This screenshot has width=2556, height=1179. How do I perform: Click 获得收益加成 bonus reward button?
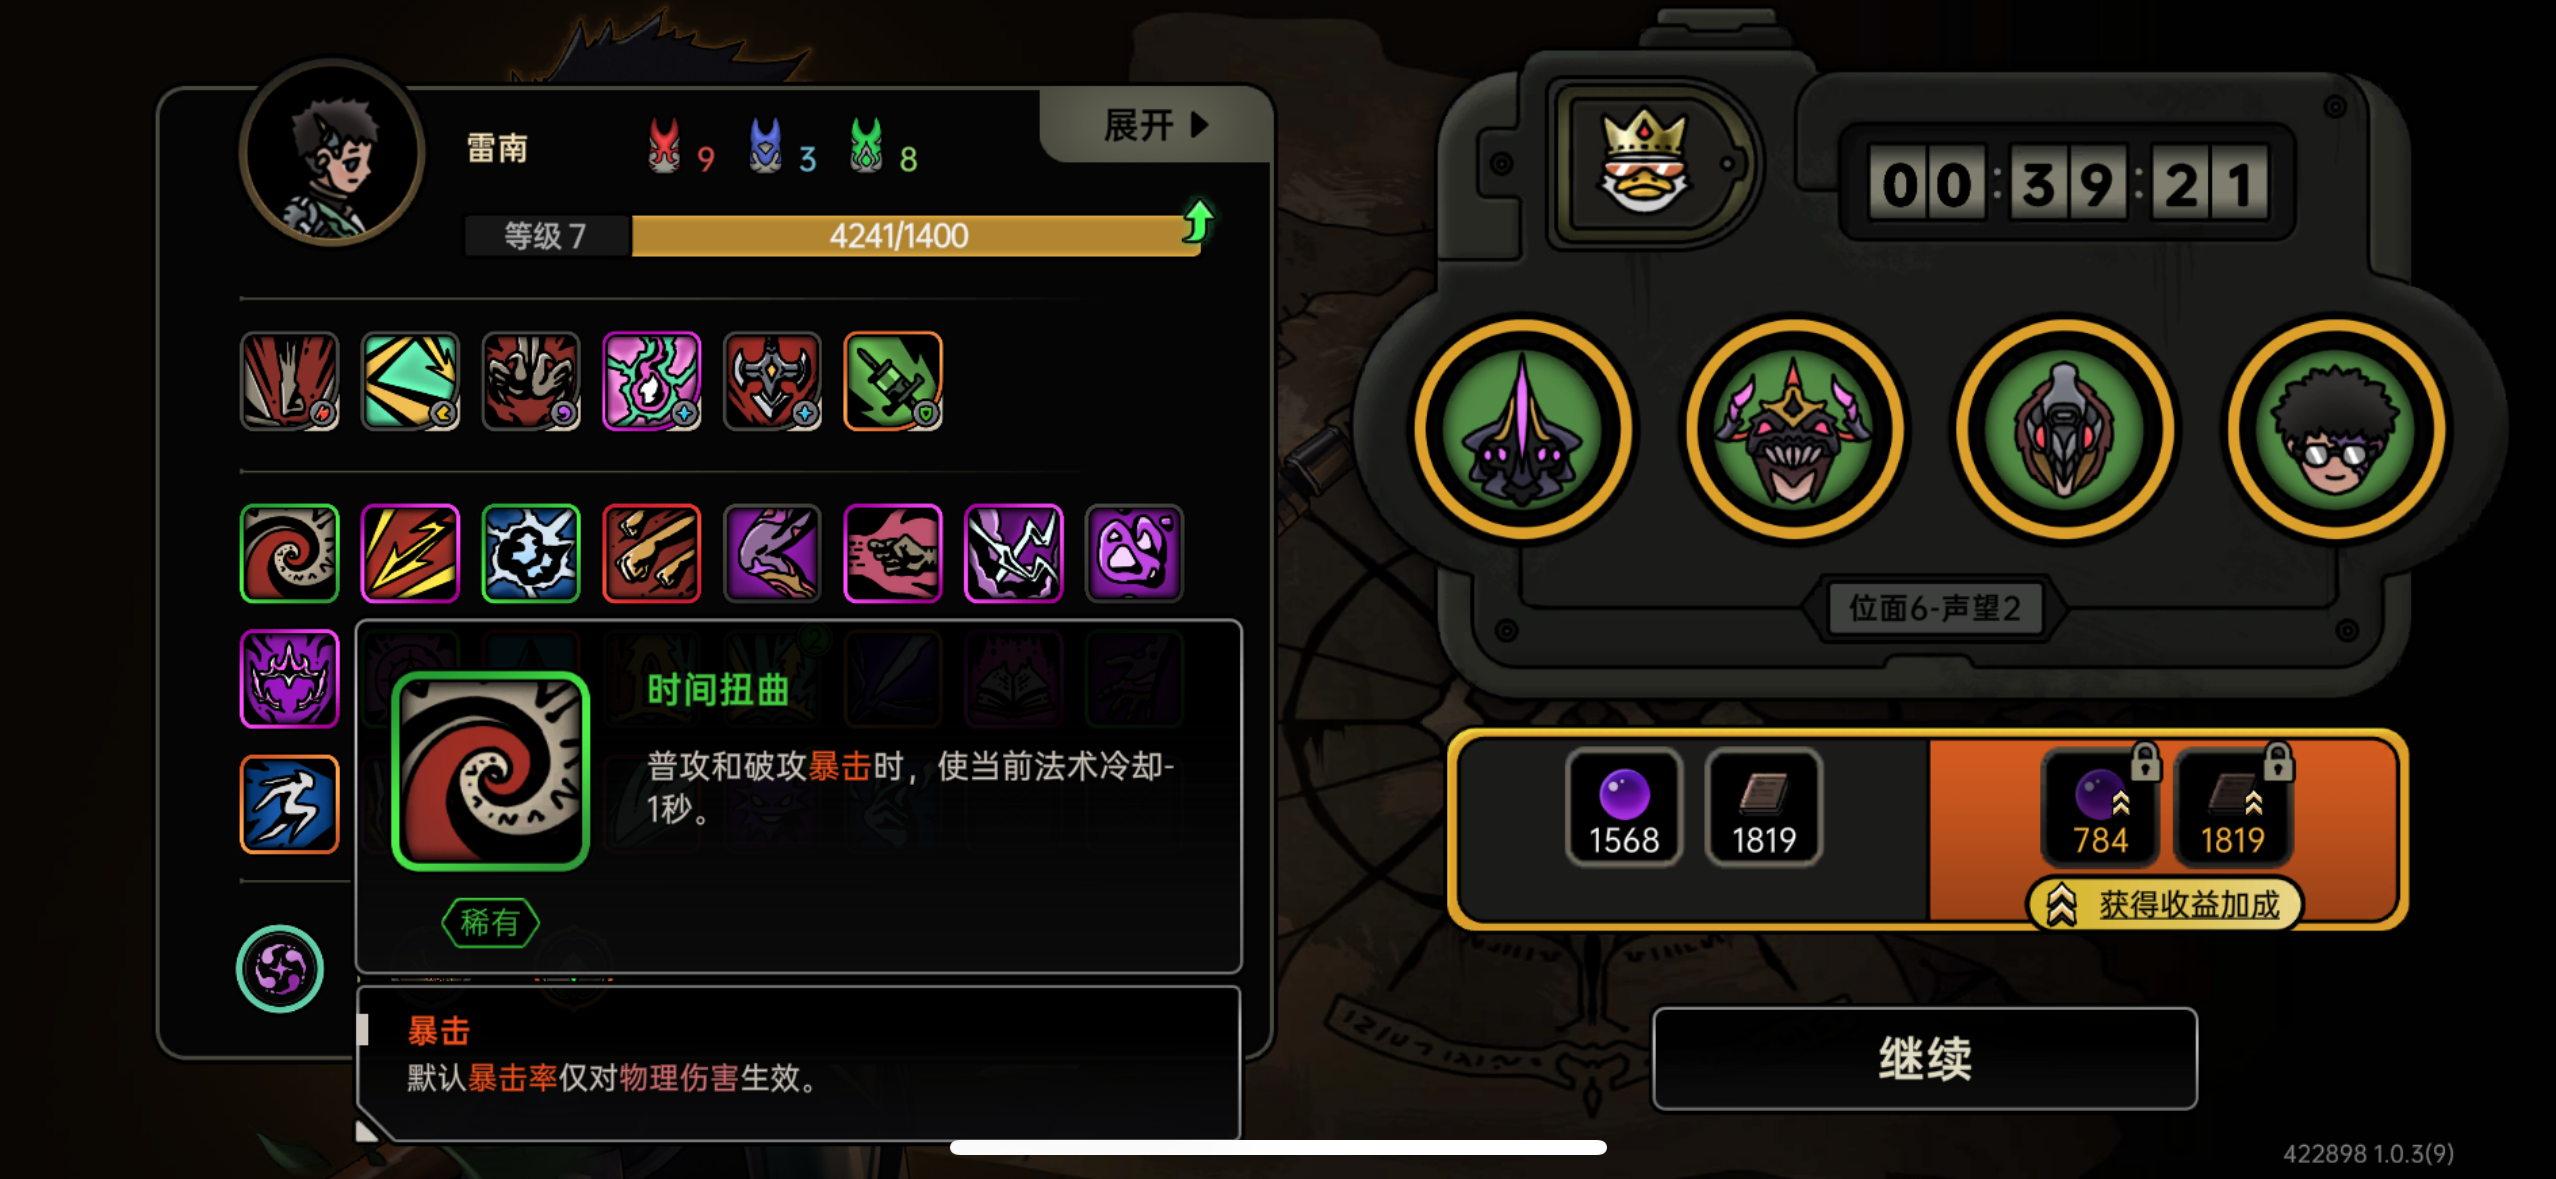tap(2166, 905)
